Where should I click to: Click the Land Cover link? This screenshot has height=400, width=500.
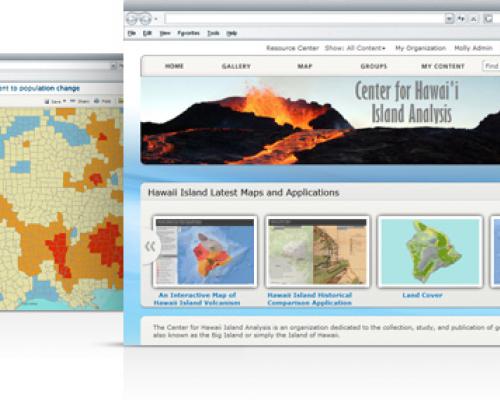click(x=422, y=295)
